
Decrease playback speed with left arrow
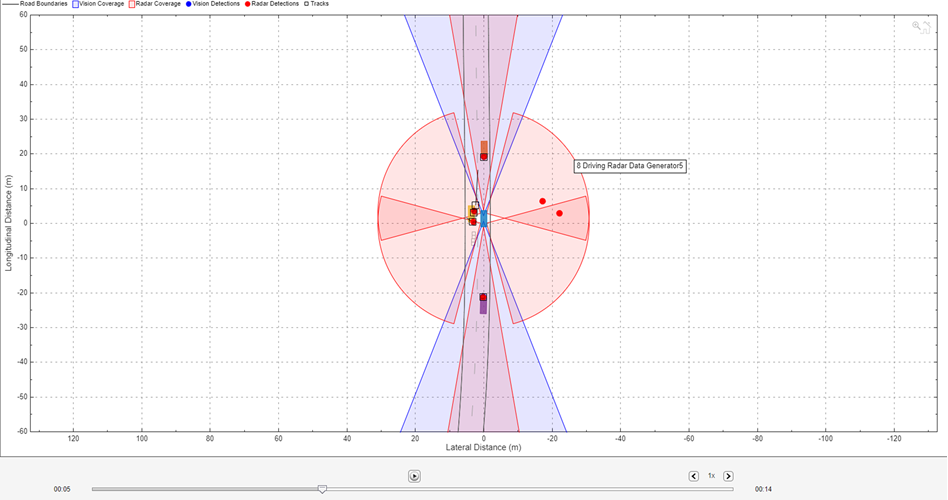coord(694,476)
